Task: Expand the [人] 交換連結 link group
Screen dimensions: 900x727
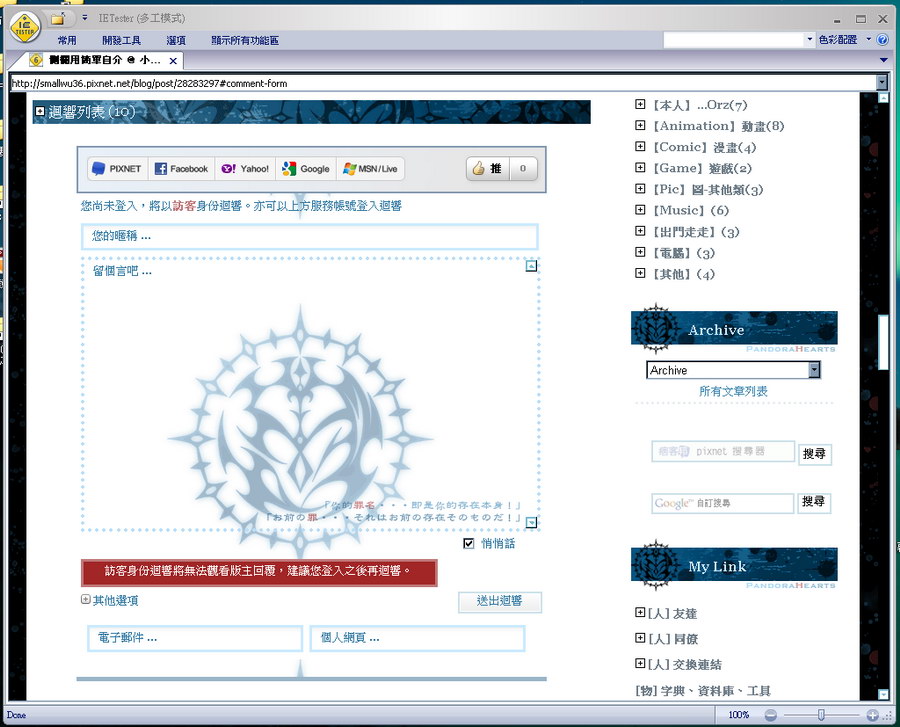Action: coord(640,663)
